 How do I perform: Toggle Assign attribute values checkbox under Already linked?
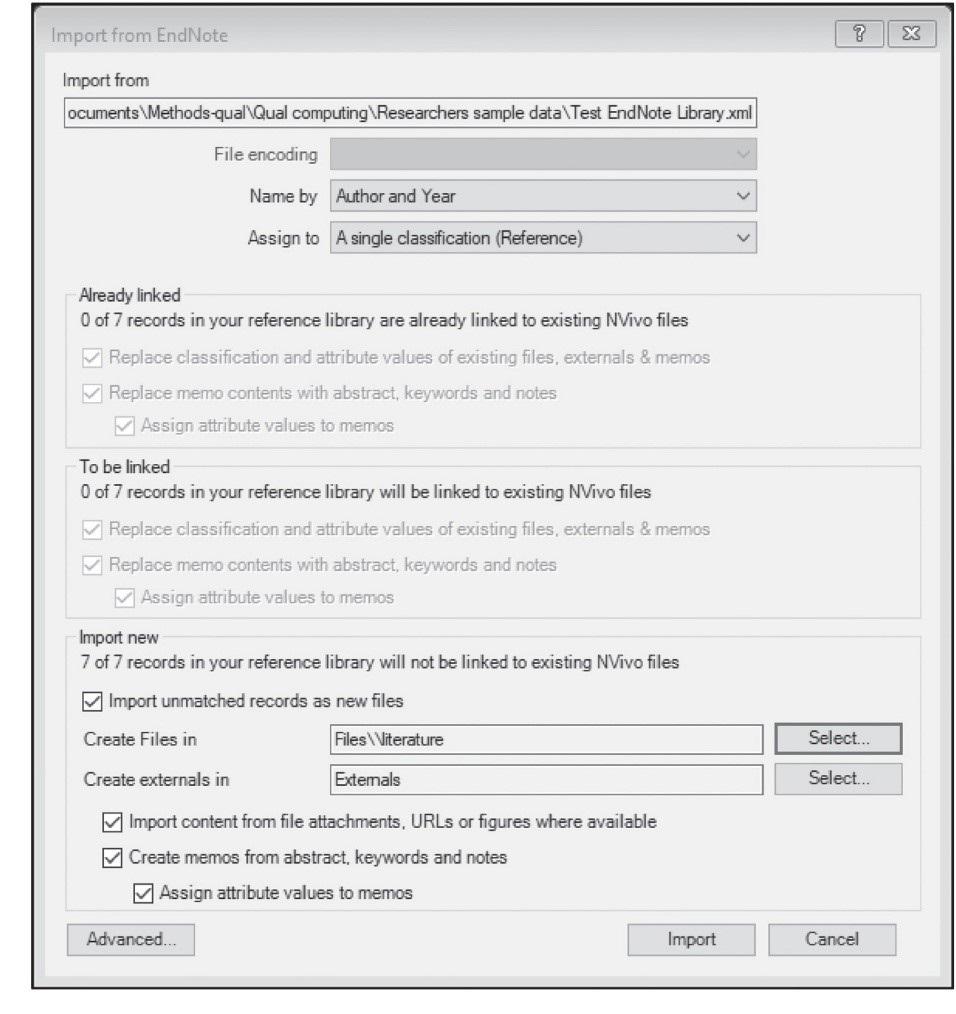[124, 426]
